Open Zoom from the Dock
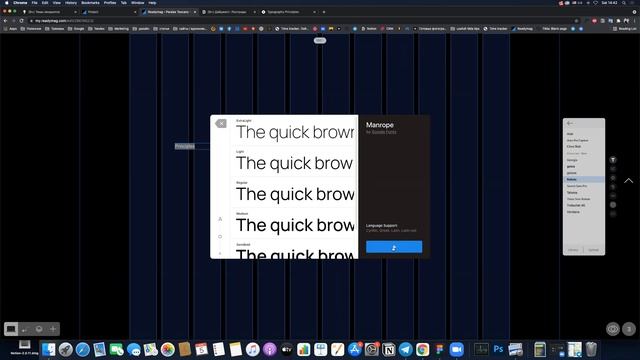This screenshot has height=360, width=640. (x=457, y=349)
